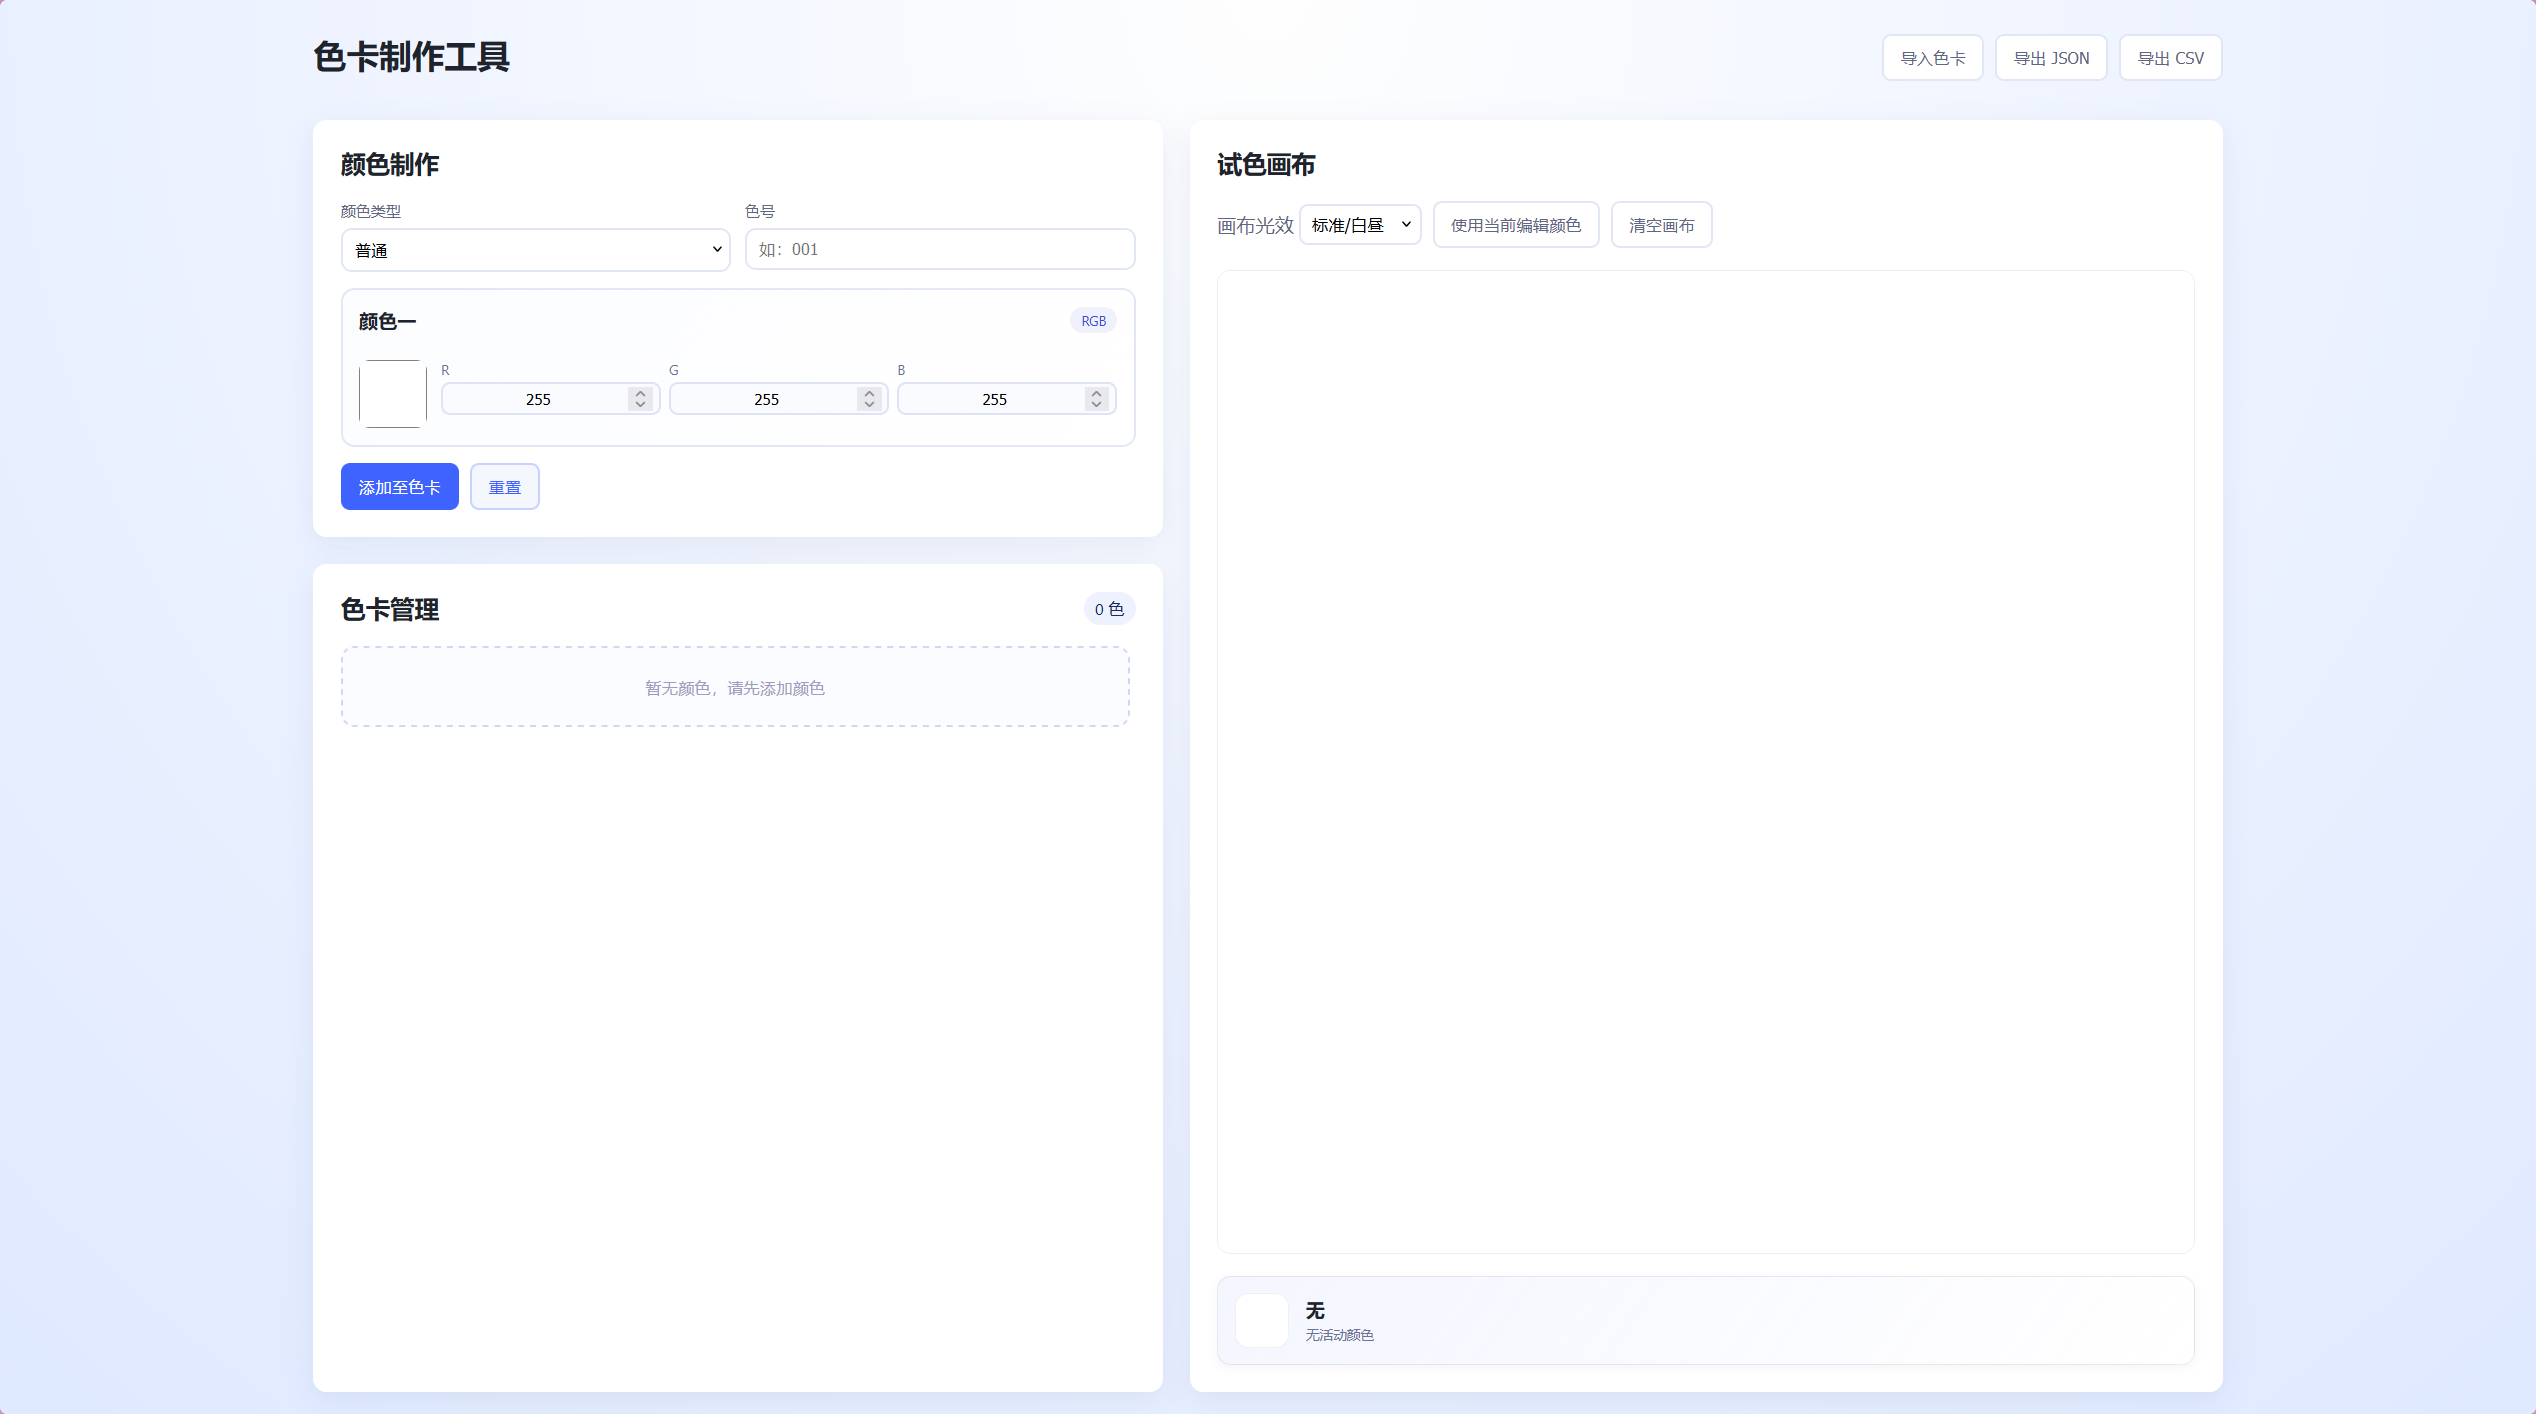2536x1414 pixels.
Task: Increase the G value with up arrow
Action: tap(869, 393)
